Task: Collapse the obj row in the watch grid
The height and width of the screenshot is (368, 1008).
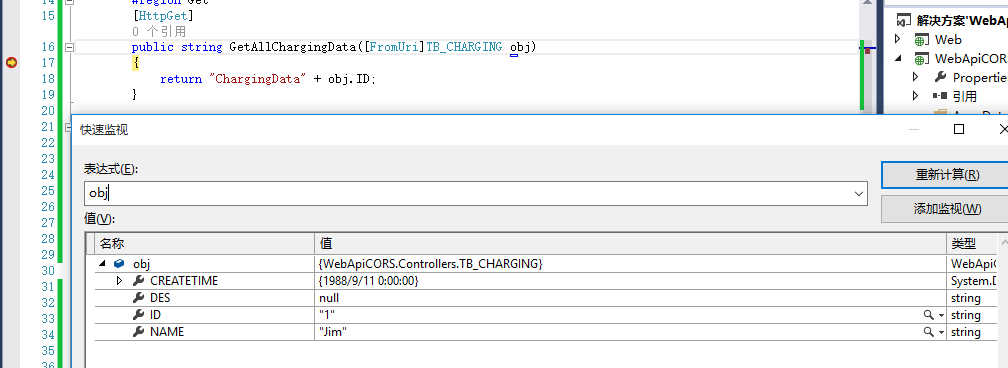Action: (103, 264)
